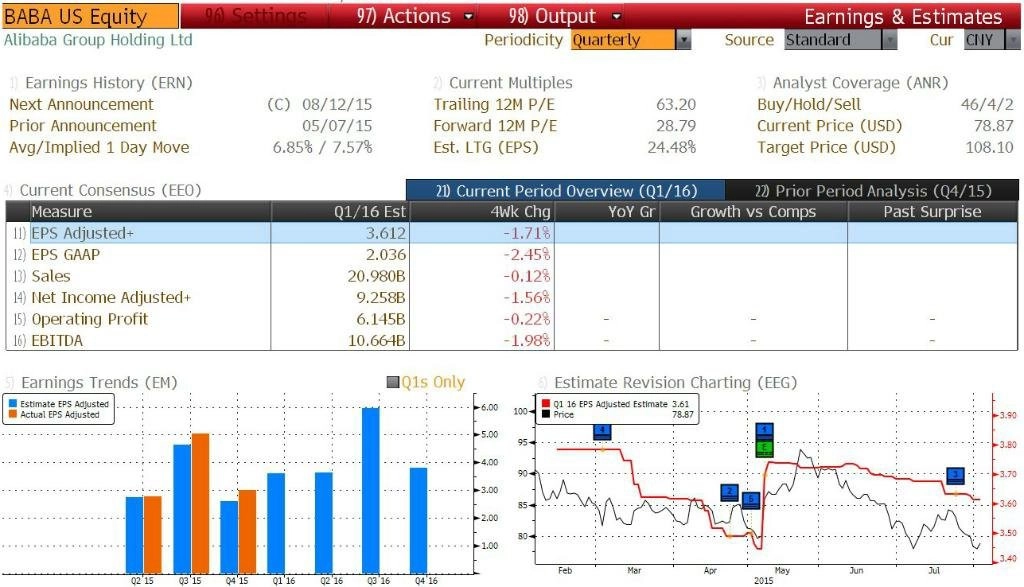Click the orange Q3 15 actual EPS bar
This screenshot has height=587, width=1024.
(200, 503)
